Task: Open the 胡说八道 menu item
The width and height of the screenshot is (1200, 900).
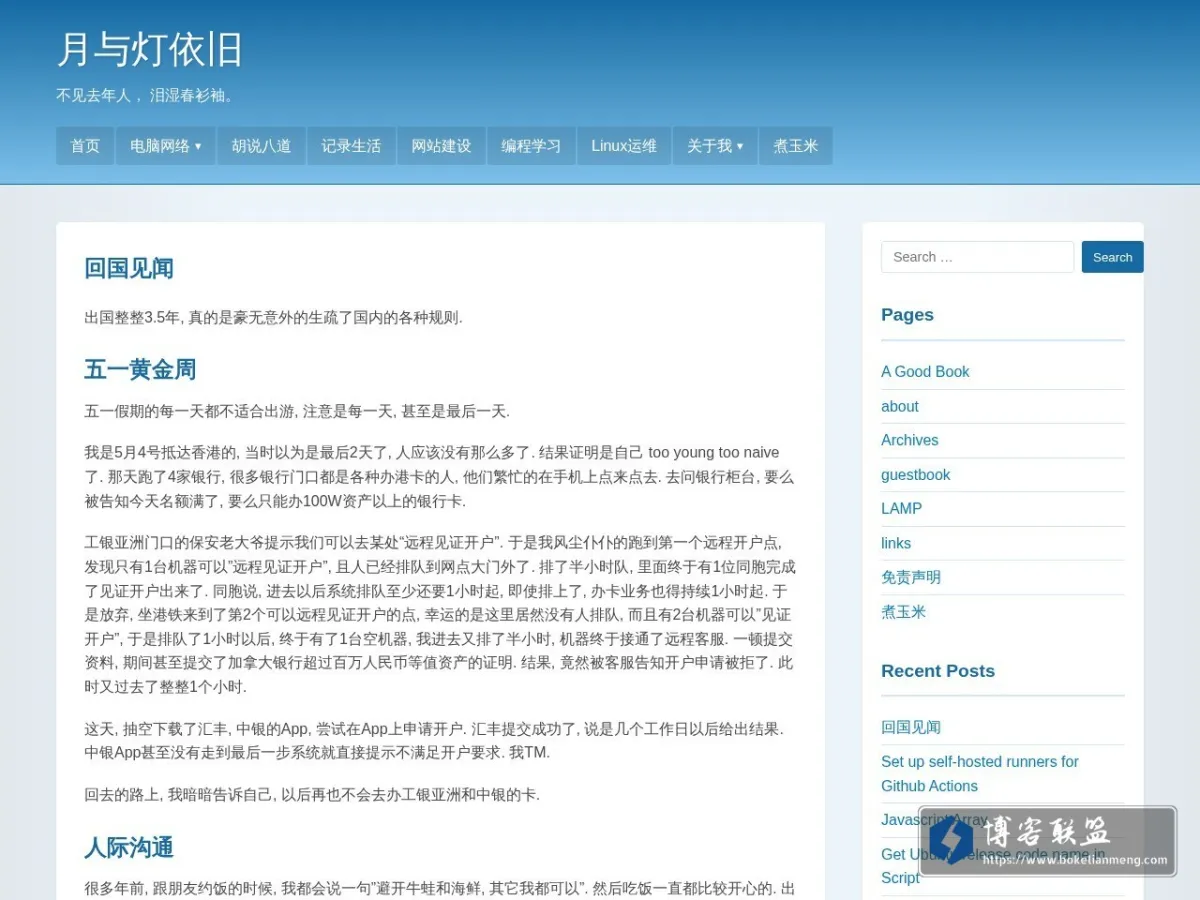Action: click(261, 146)
